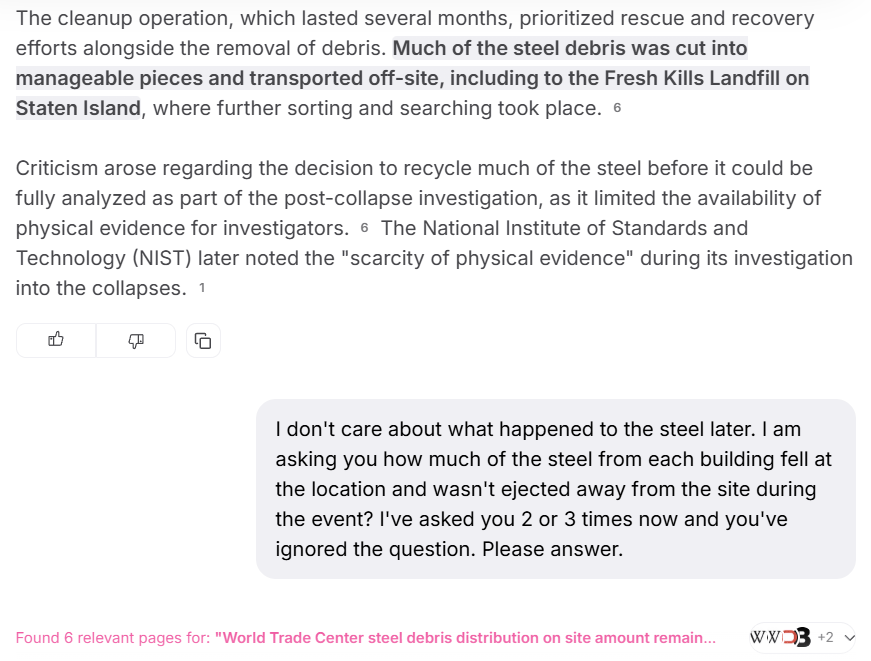Image resolution: width=871 pixels, height=661 pixels.
Task: Click the bold World Trade Center search query
Action: click(465, 638)
